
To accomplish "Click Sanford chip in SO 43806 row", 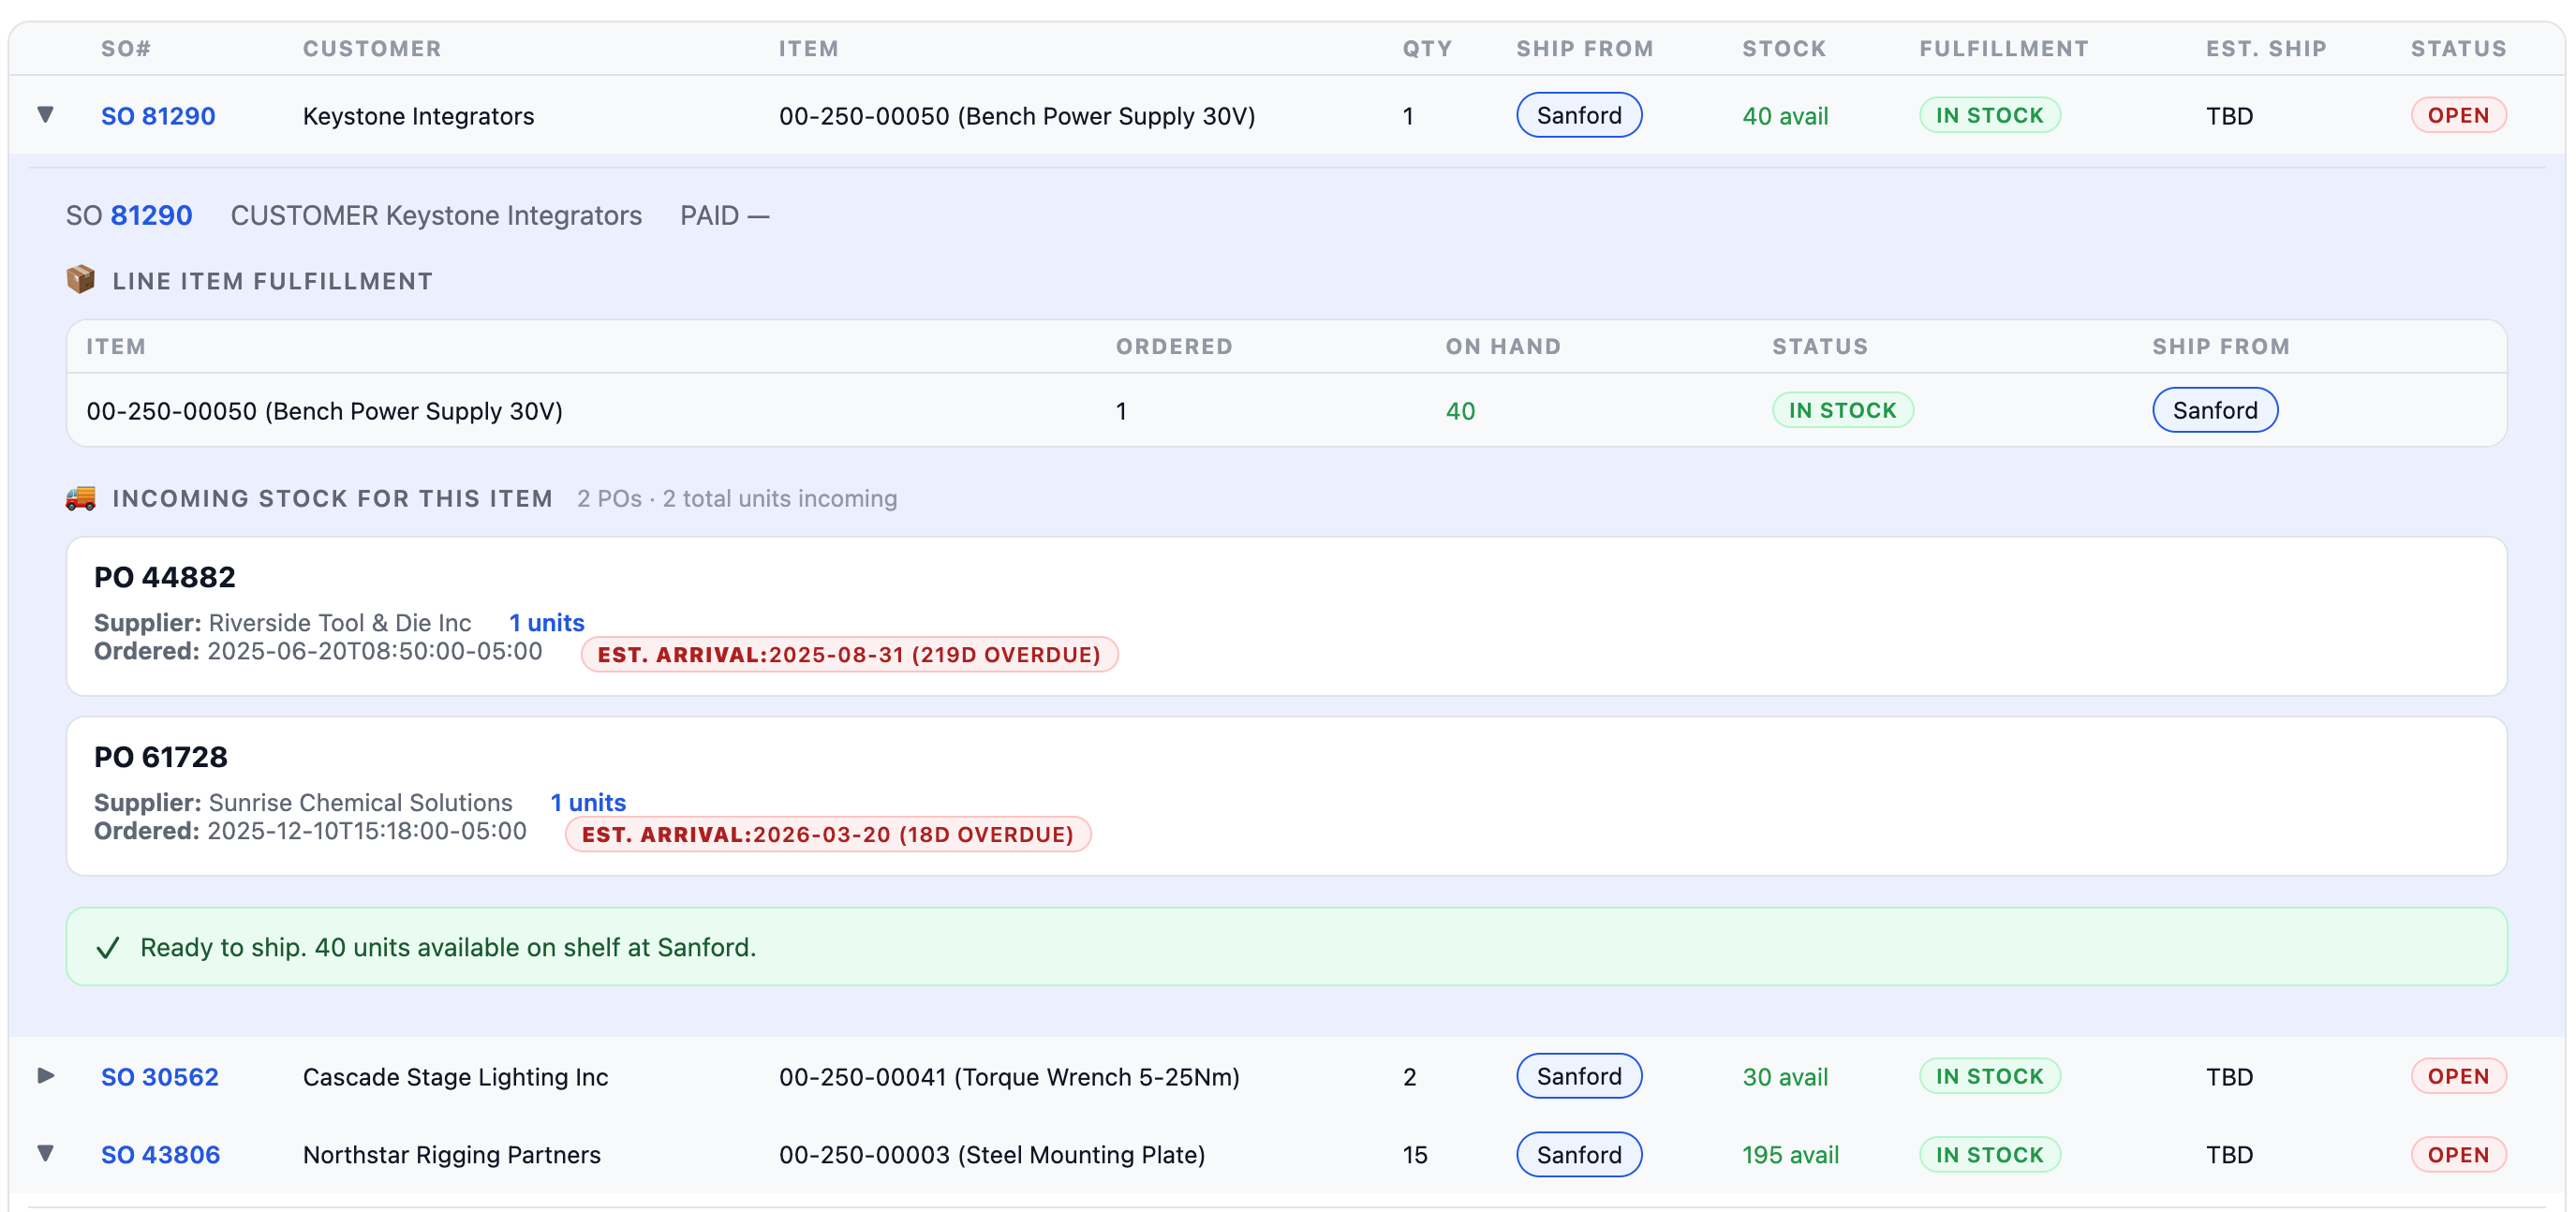I will 1579,1155.
